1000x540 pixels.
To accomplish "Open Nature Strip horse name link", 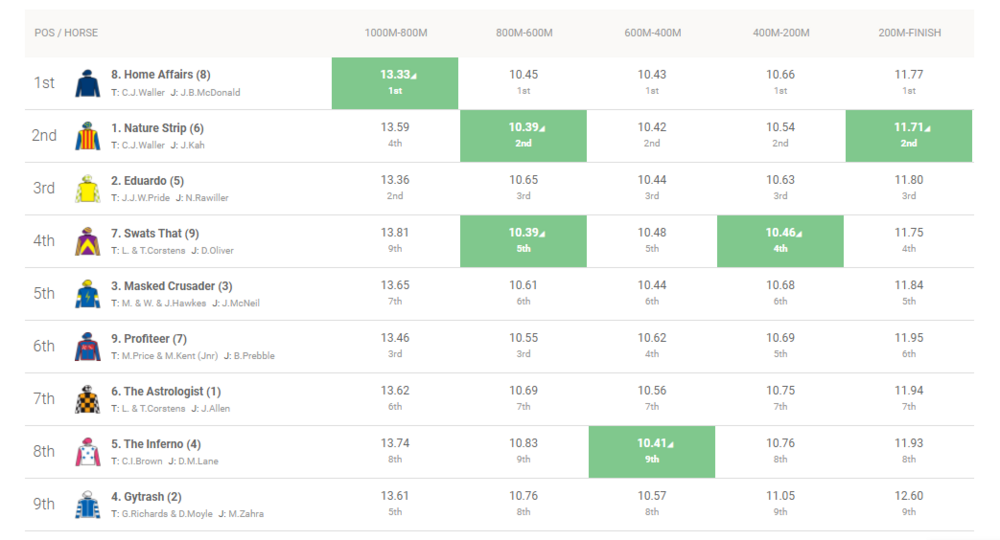I will click(157, 128).
